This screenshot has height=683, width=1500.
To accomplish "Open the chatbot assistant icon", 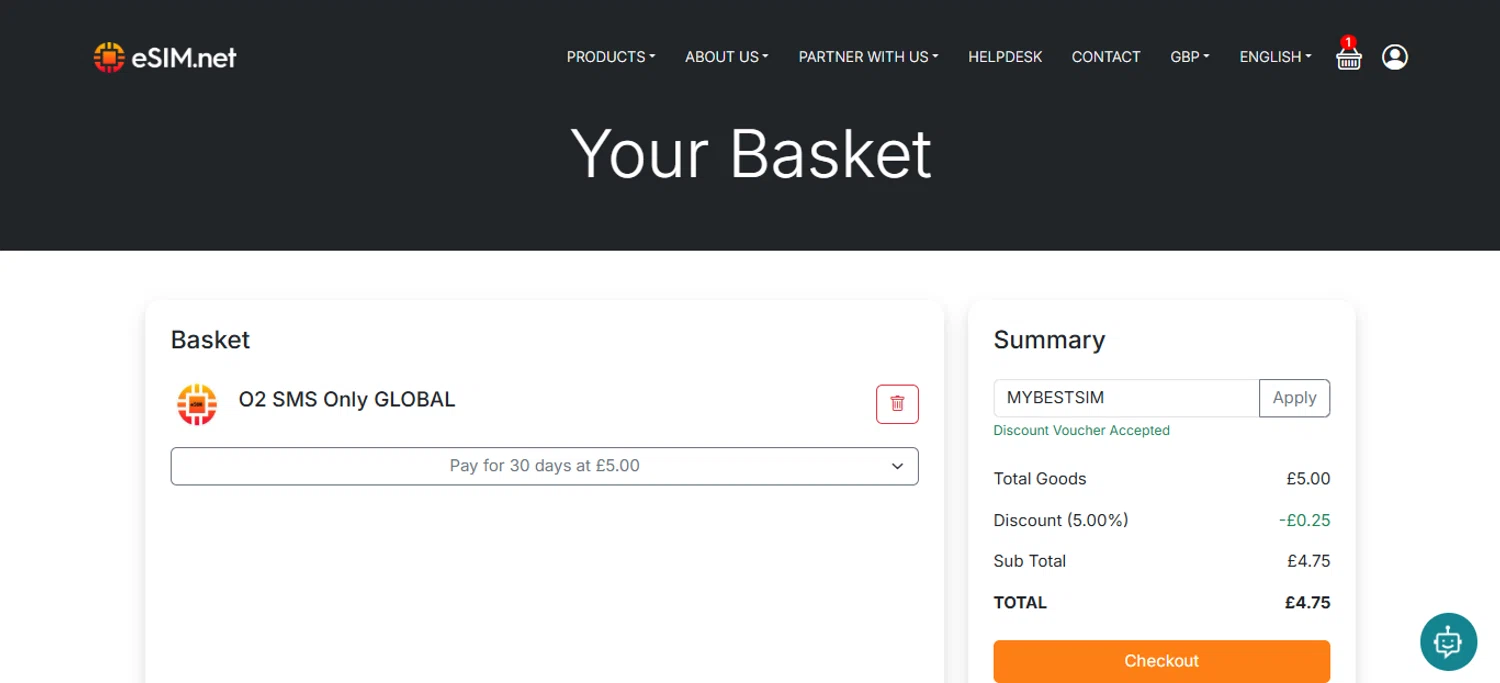I will click(1448, 641).
